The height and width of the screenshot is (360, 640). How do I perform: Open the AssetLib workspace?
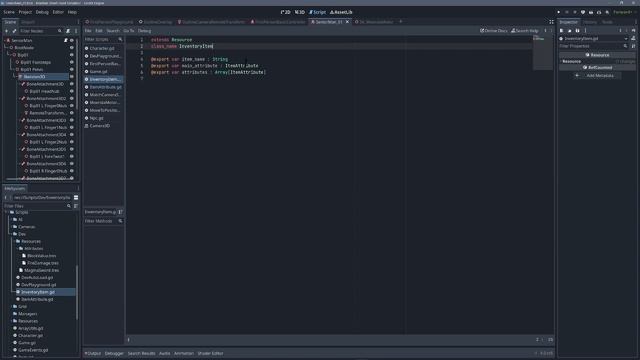(x=341, y=12)
